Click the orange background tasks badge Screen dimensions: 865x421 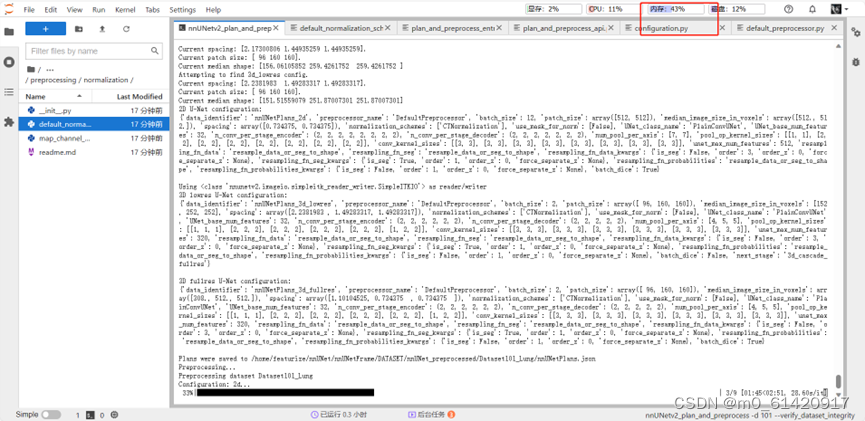(x=451, y=414)
